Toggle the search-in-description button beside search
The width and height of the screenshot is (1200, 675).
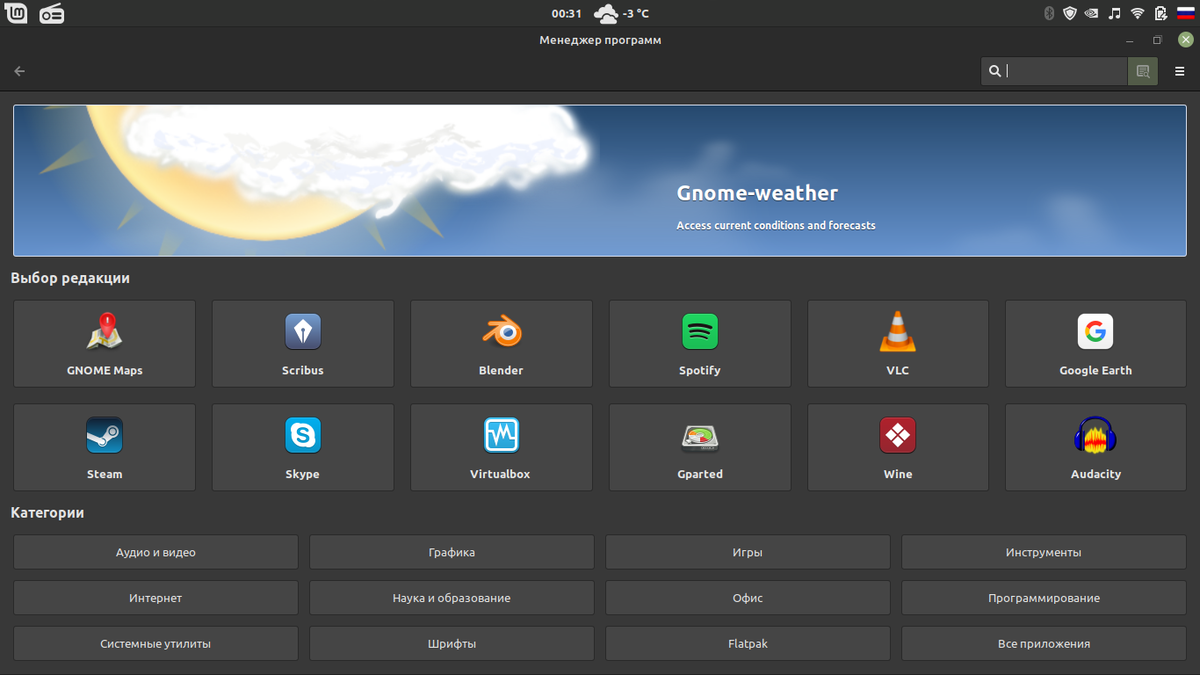pyautogui.click(x=1142, y=71)
